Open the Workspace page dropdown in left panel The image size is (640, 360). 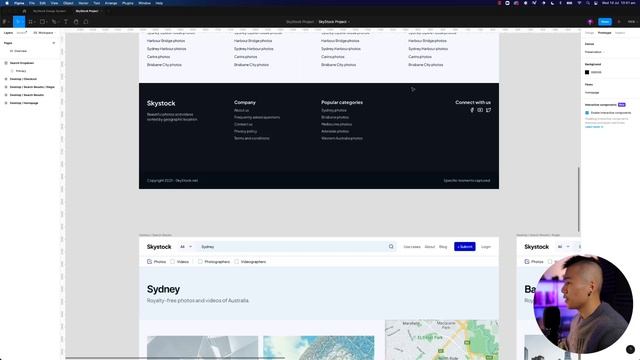[x=43, y=33]
